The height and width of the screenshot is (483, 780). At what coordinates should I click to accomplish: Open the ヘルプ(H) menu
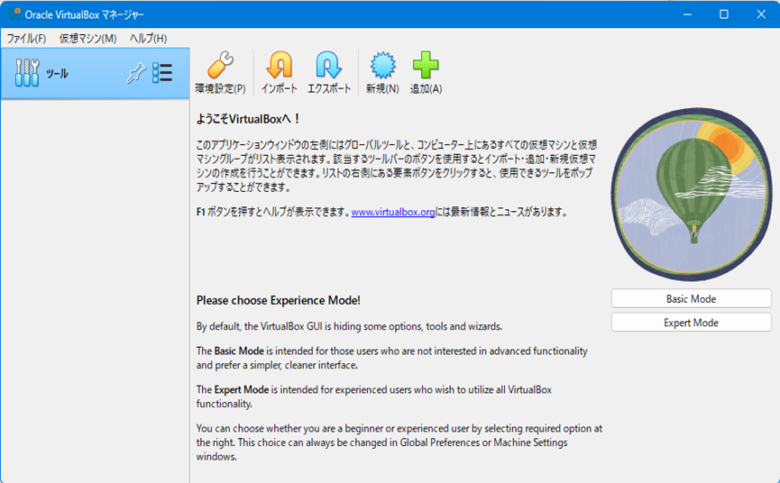148,38
